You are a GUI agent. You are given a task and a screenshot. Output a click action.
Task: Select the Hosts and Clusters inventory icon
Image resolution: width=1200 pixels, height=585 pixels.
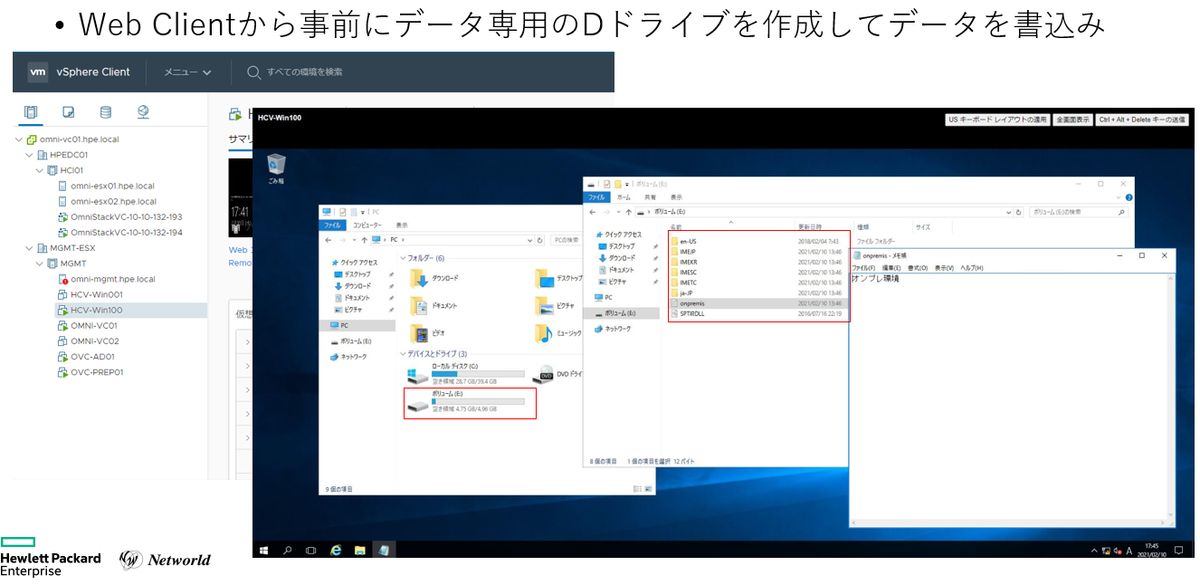[x=31, y=112]
